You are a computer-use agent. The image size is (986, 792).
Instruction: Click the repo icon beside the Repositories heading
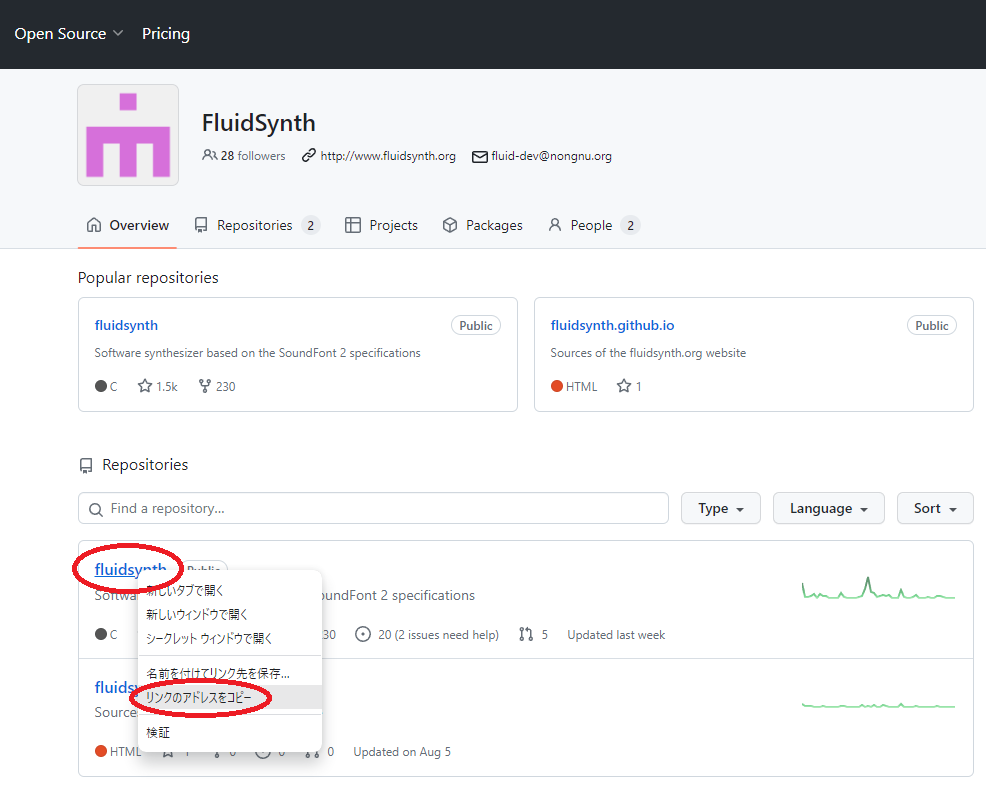(x=86, y=466)
